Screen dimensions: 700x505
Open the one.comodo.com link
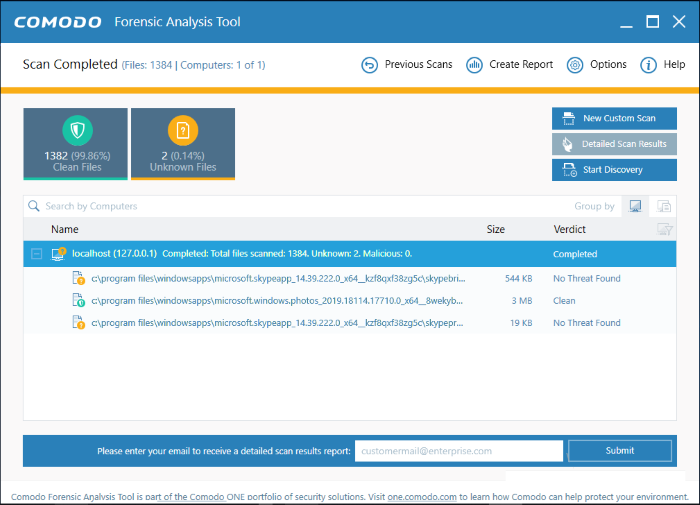coord(422,497)
